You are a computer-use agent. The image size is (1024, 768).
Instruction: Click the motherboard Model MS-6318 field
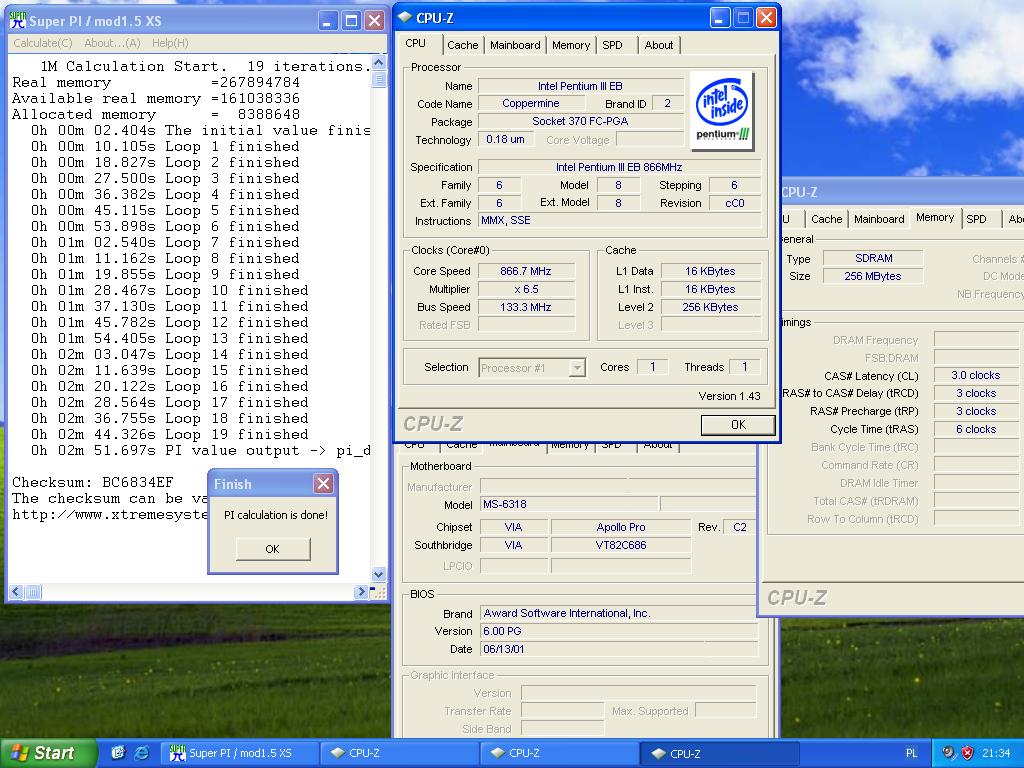pyautogui.click(x=569, y=504)
